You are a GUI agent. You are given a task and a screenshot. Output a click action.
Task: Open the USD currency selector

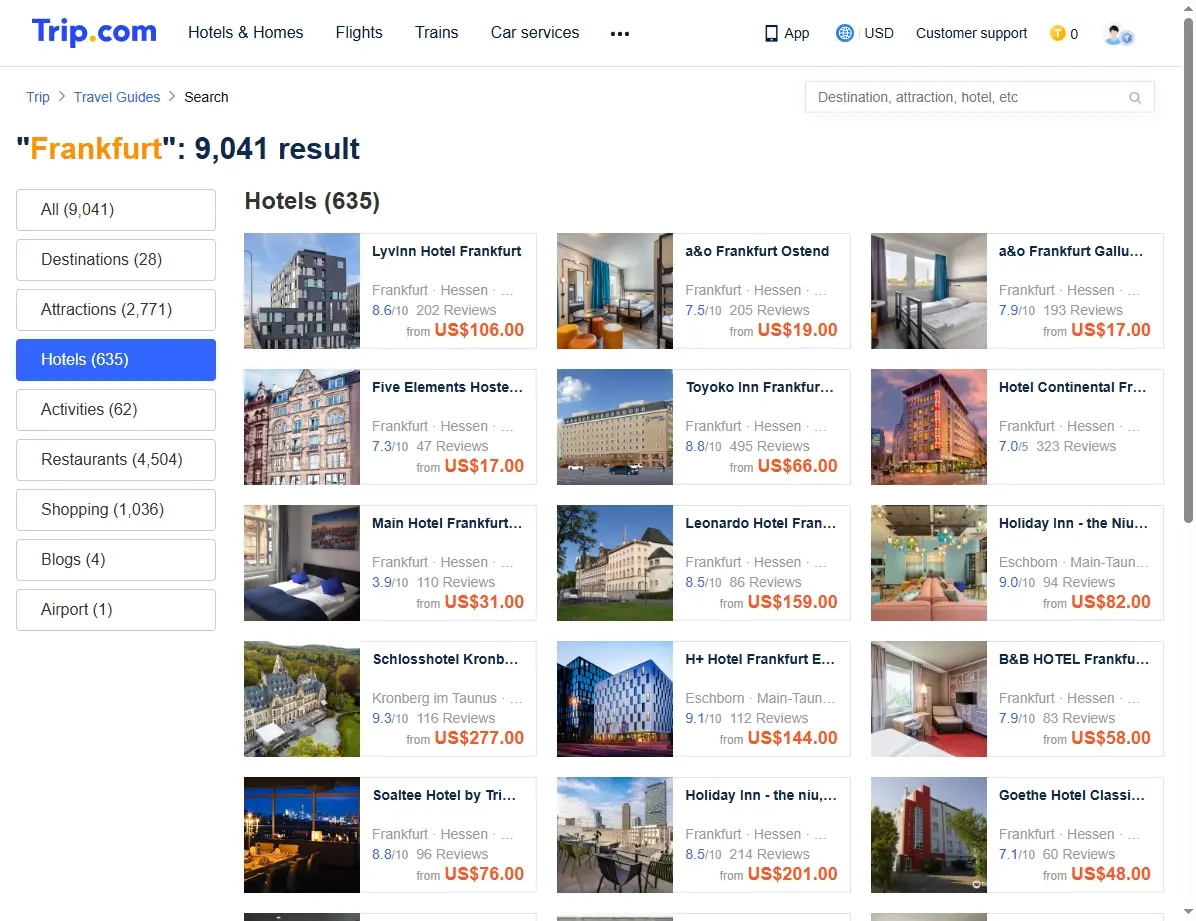click(x=879, y=34)
